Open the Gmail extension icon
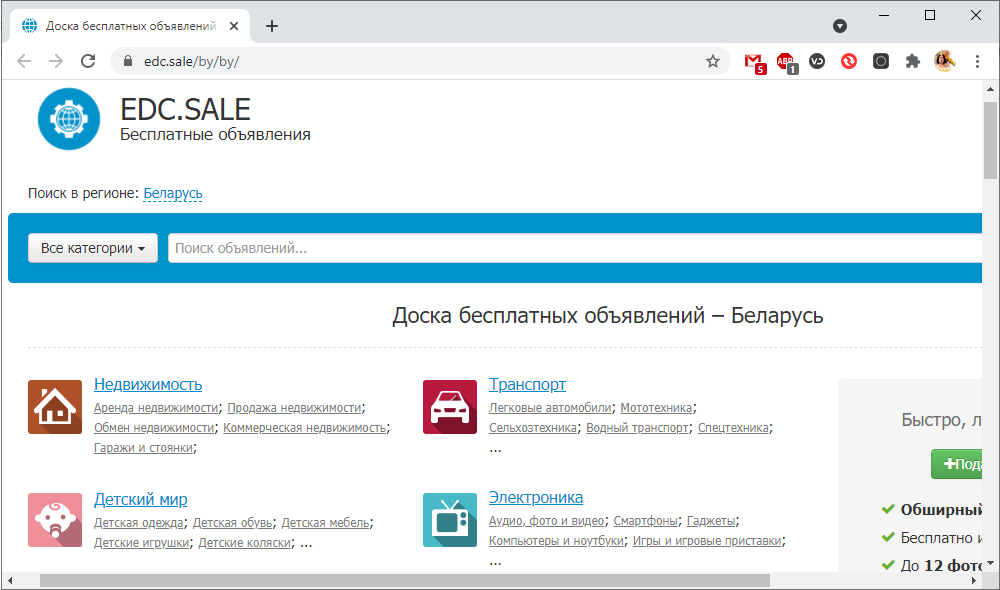The height and width of the screenshot is (590, 1000). (x=754, y=61)
